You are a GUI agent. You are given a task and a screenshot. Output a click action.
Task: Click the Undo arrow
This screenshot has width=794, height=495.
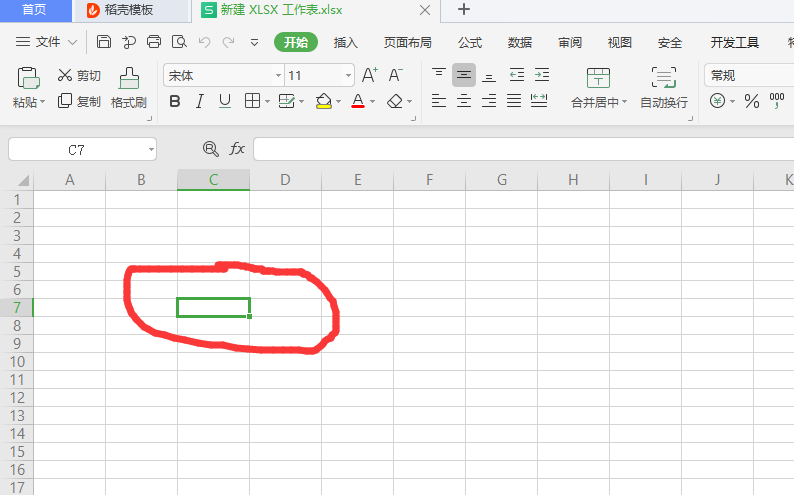204,42
